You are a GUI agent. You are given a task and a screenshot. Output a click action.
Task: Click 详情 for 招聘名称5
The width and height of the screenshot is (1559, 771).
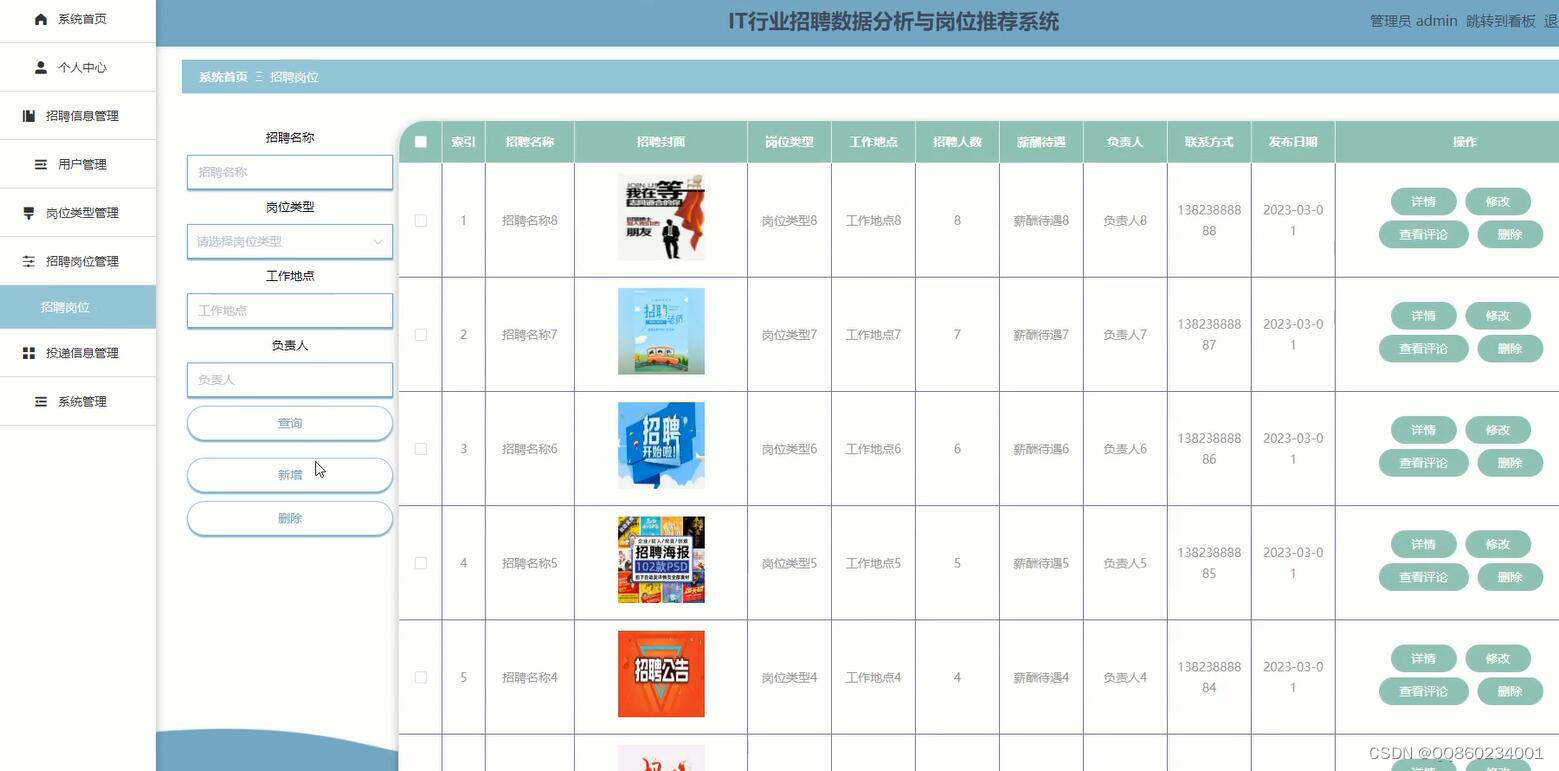pyautogui.click(x=1423, y=544)
